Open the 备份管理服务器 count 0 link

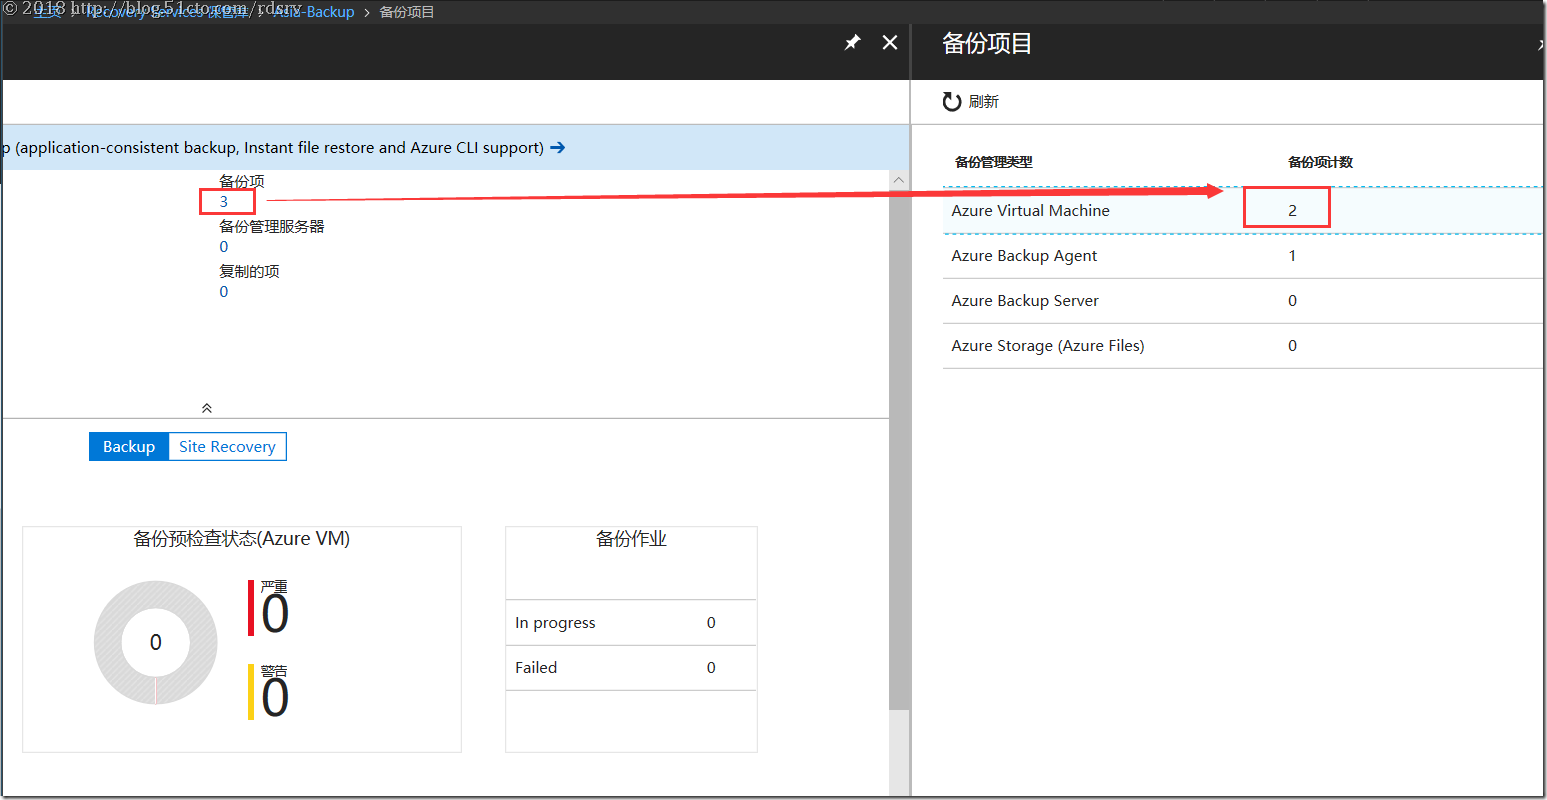coord(224,246)
